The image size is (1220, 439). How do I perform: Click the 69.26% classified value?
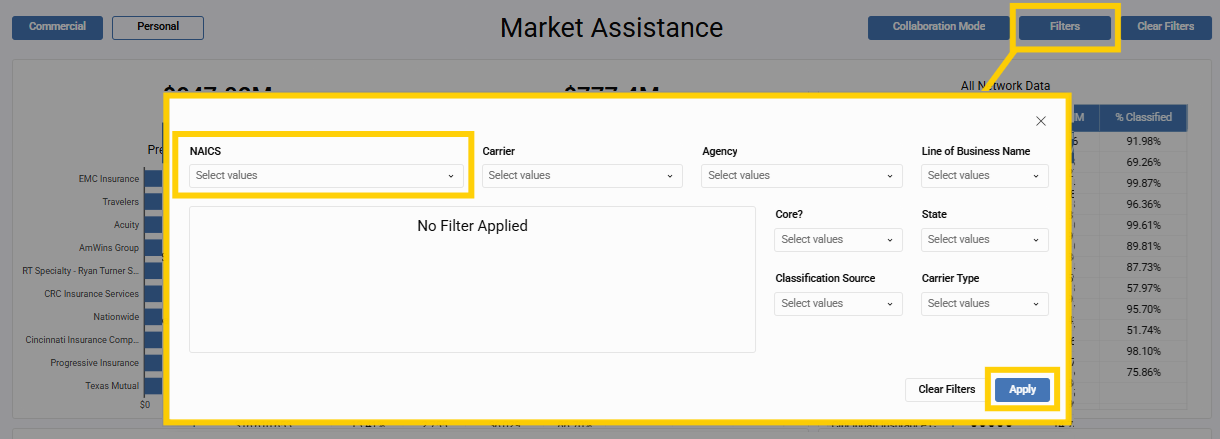tap(1143, 162)
